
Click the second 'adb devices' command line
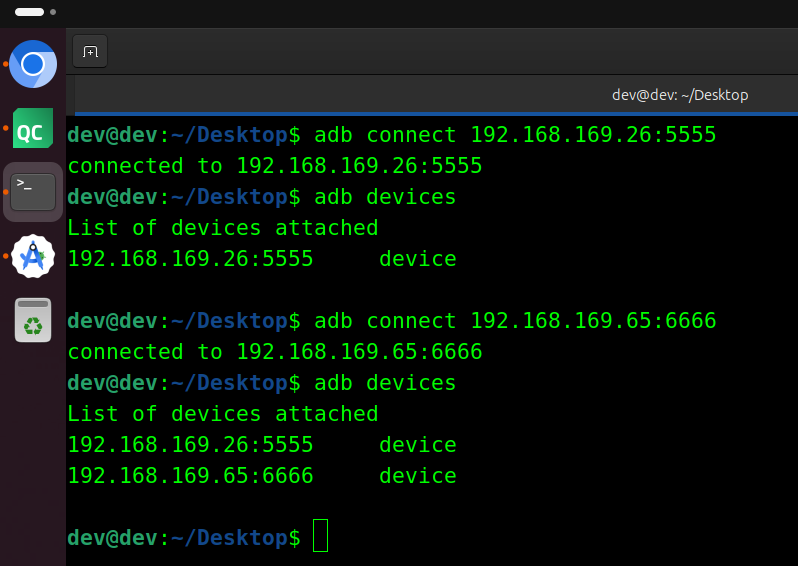coord(385,383)
